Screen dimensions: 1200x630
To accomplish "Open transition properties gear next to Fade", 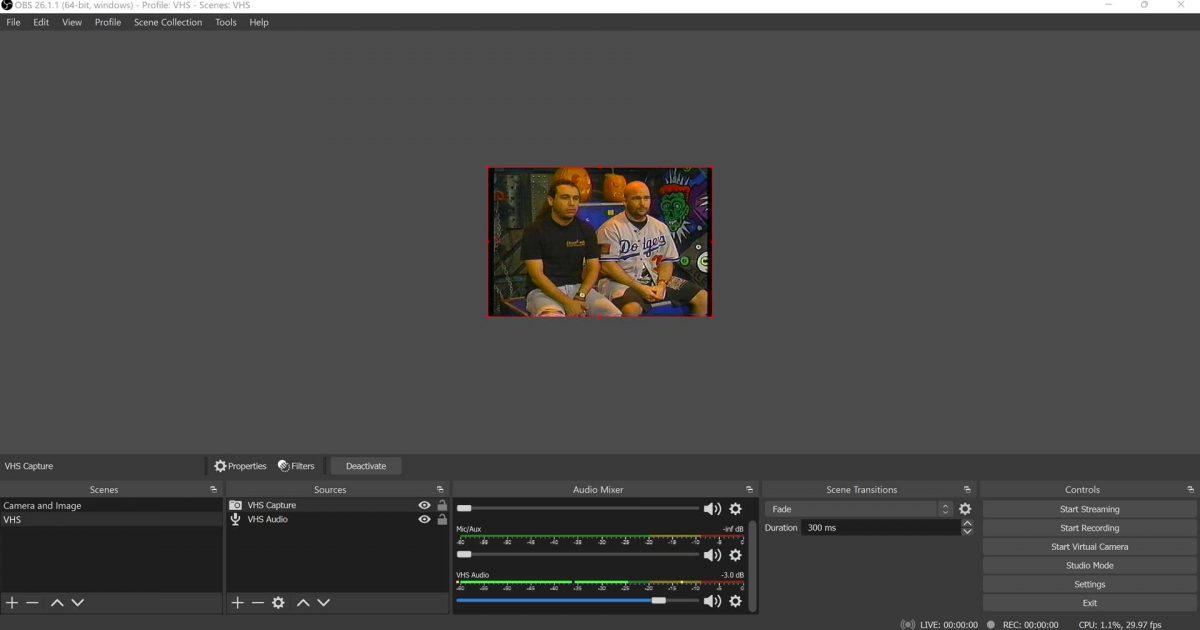I will coord(965,509).
